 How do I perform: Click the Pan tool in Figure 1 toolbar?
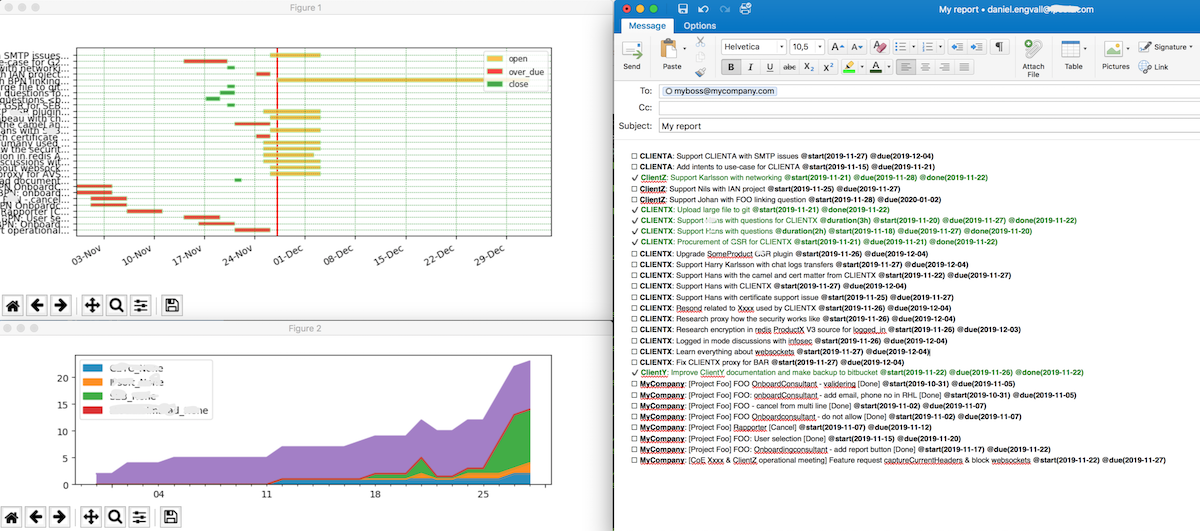[90, 305]
